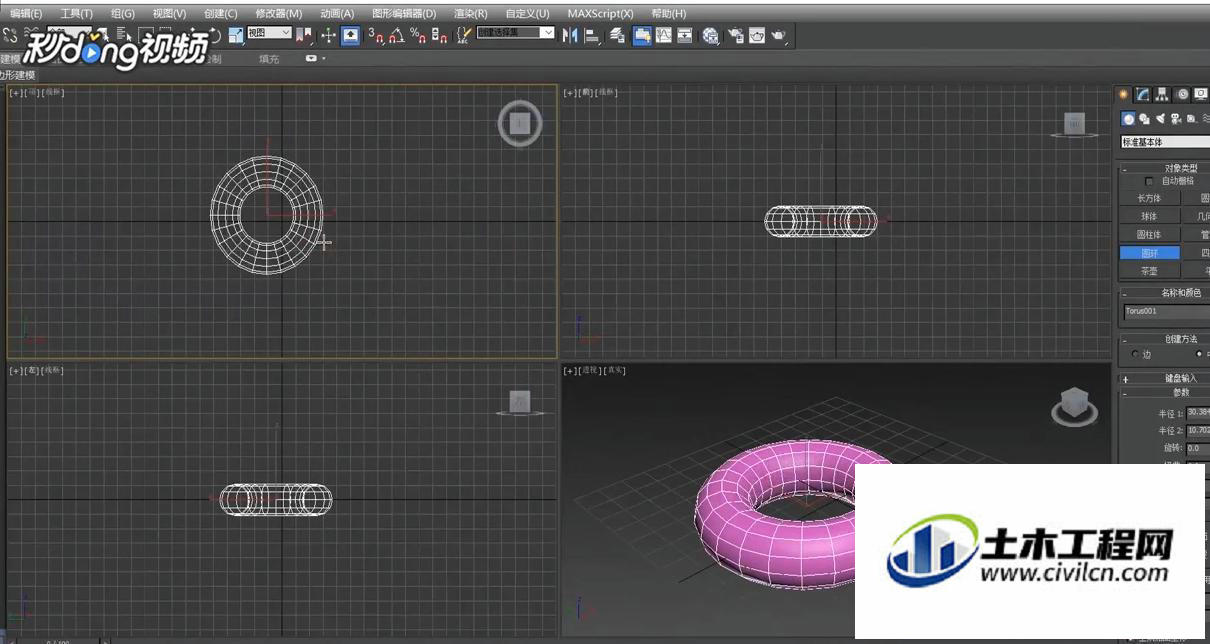Toggle the Percent Snap icon
Viewport: 1210px width, 644px height.
[x=418, y=35]
